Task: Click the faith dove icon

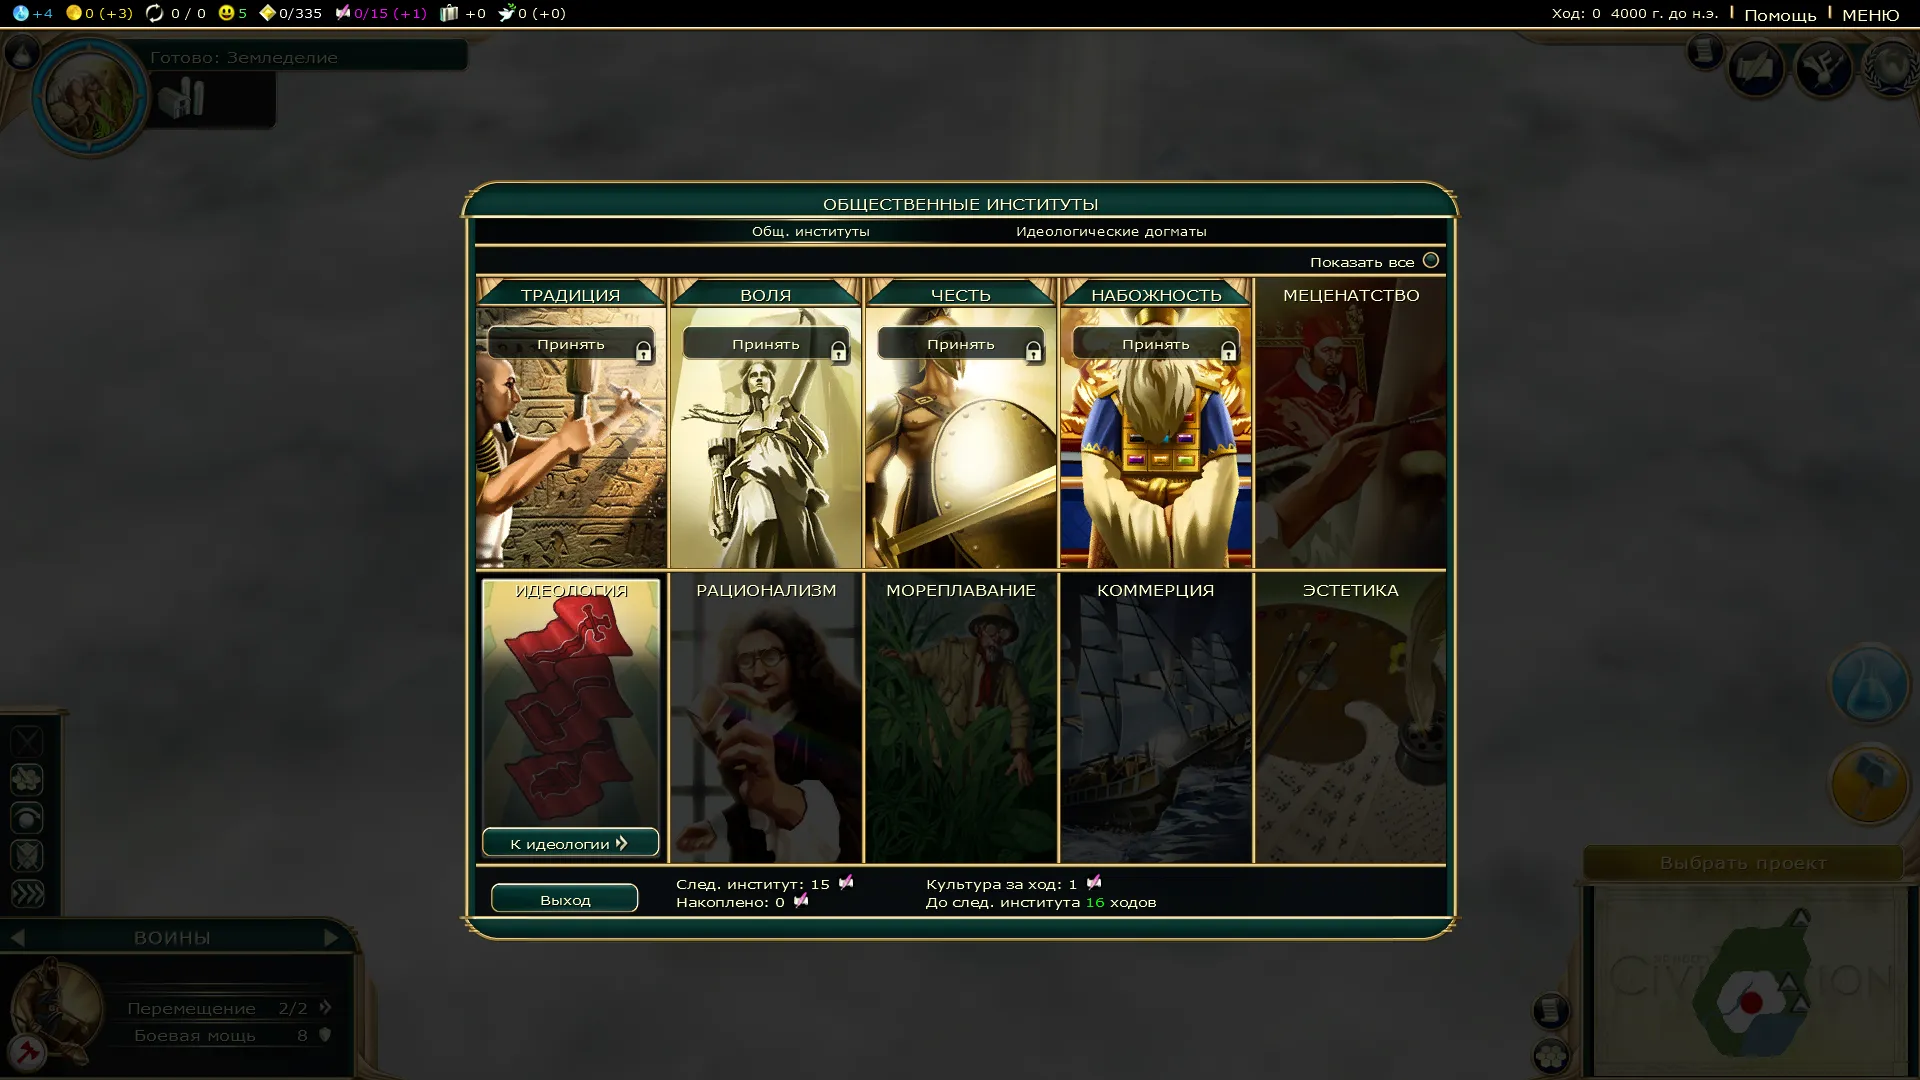Action: [x=507, y=13]
